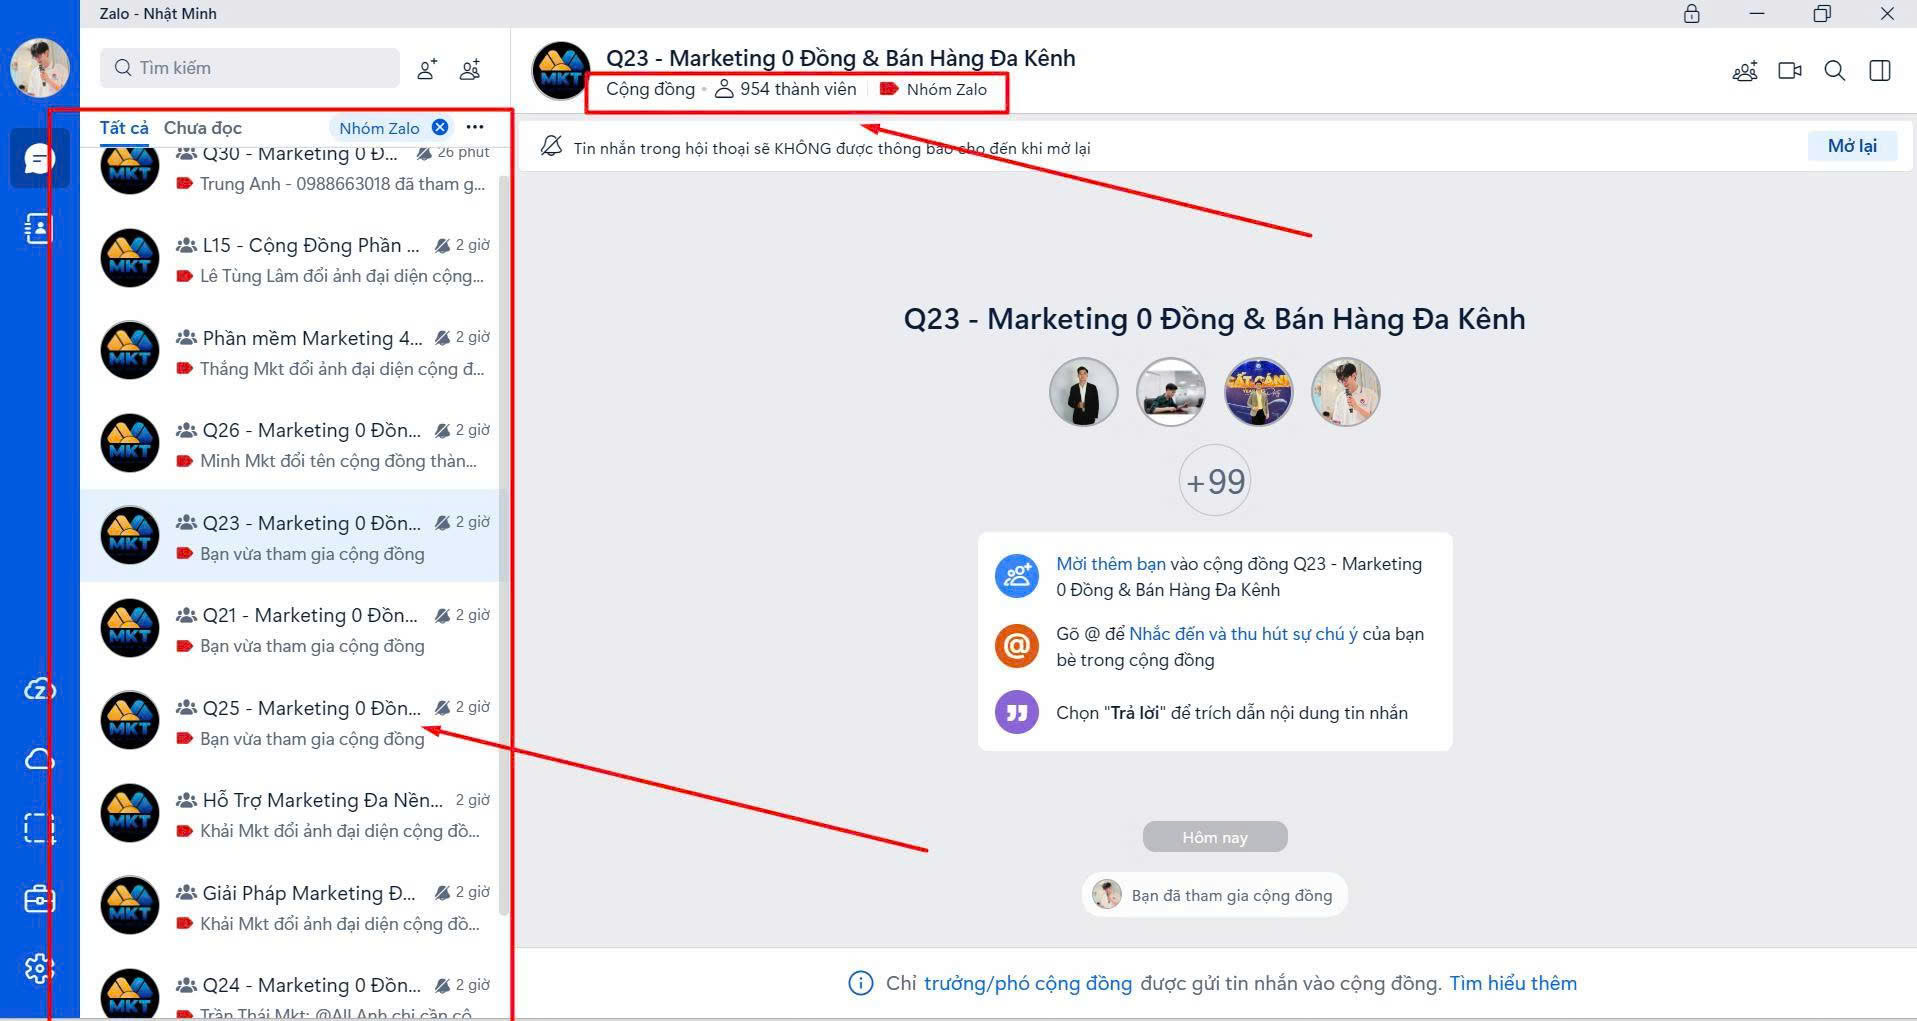Switch to the Chưa đọc tab
1917x1021 pixels.
coord(202,128)
